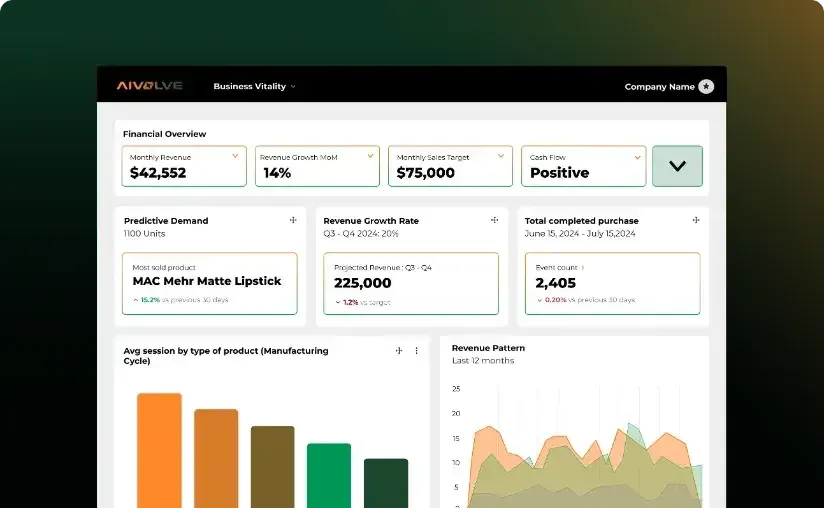Select the $42,552 monthly revenue value
Image resolution: width=824 pixels, height=508 pixels.
(158, 173)
